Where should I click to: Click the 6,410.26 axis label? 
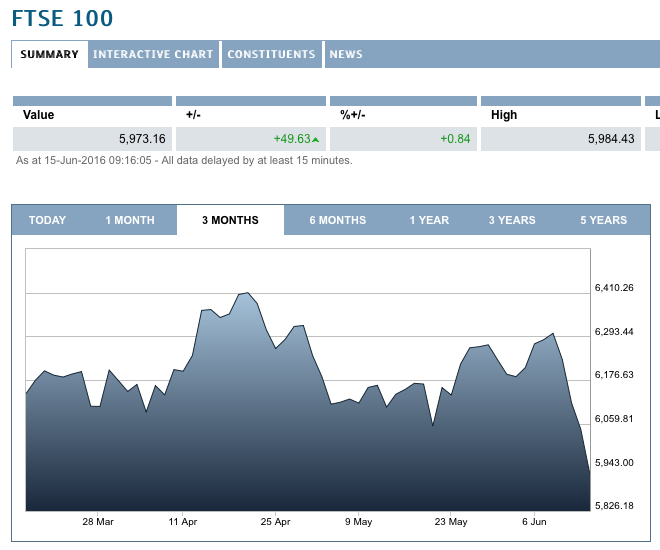click(614, 288)
